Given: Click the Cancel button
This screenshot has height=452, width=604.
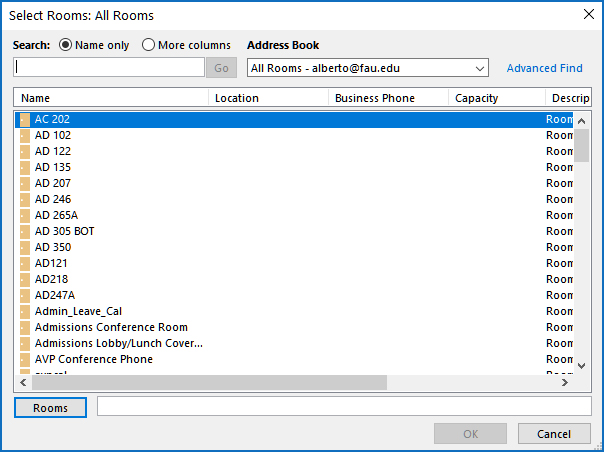Looking at the screenshot, I should 554,434.
